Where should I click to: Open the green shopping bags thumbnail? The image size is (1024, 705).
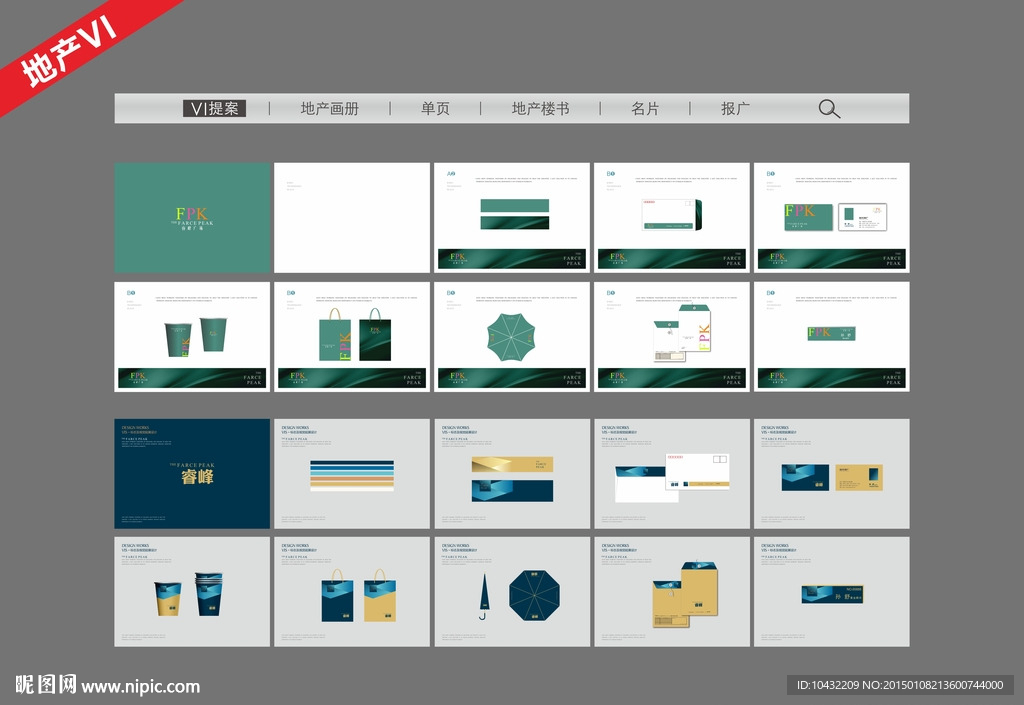tap(352, 337)
